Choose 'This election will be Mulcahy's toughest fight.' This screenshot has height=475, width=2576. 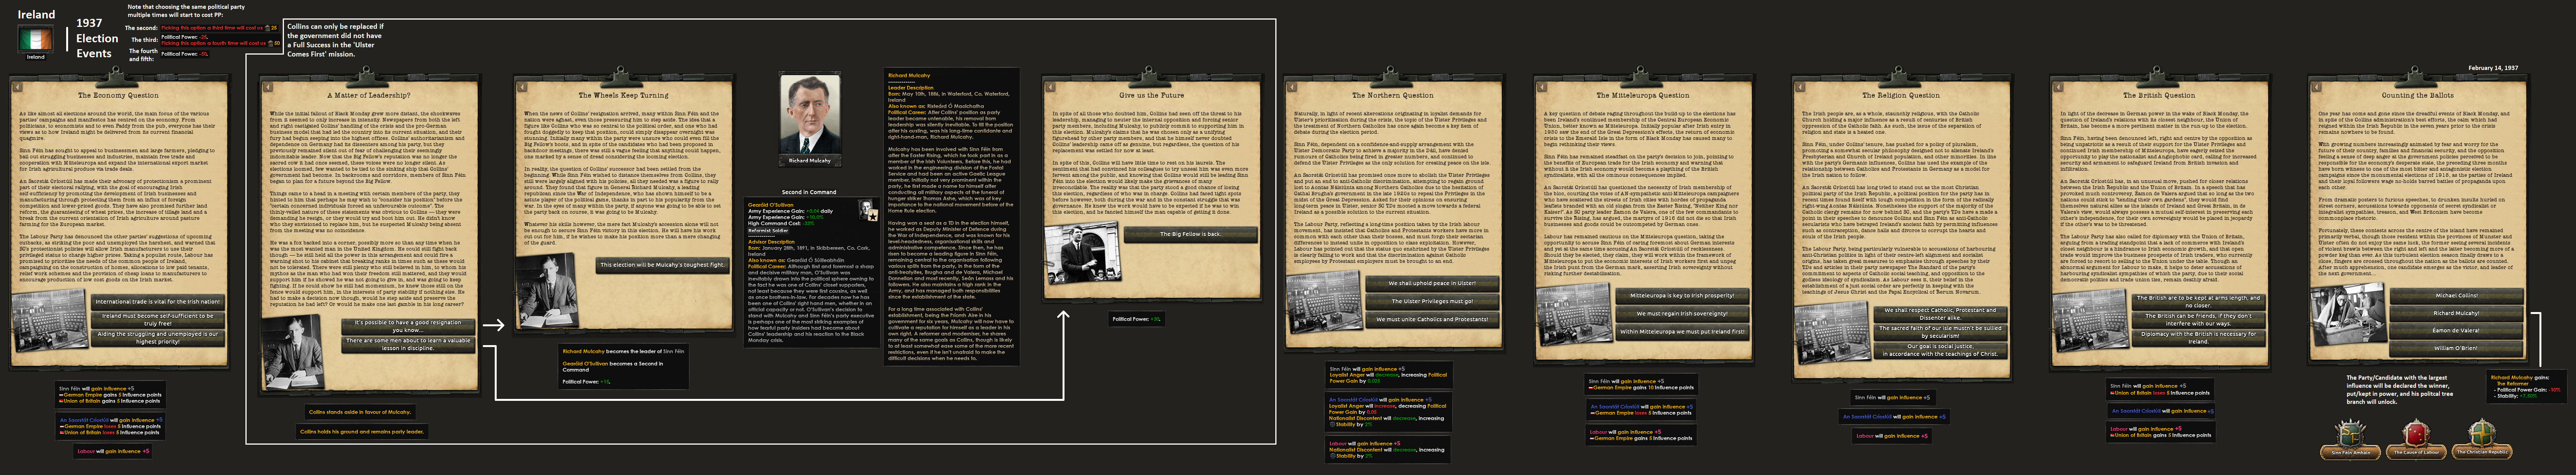(x=662, y=265)
